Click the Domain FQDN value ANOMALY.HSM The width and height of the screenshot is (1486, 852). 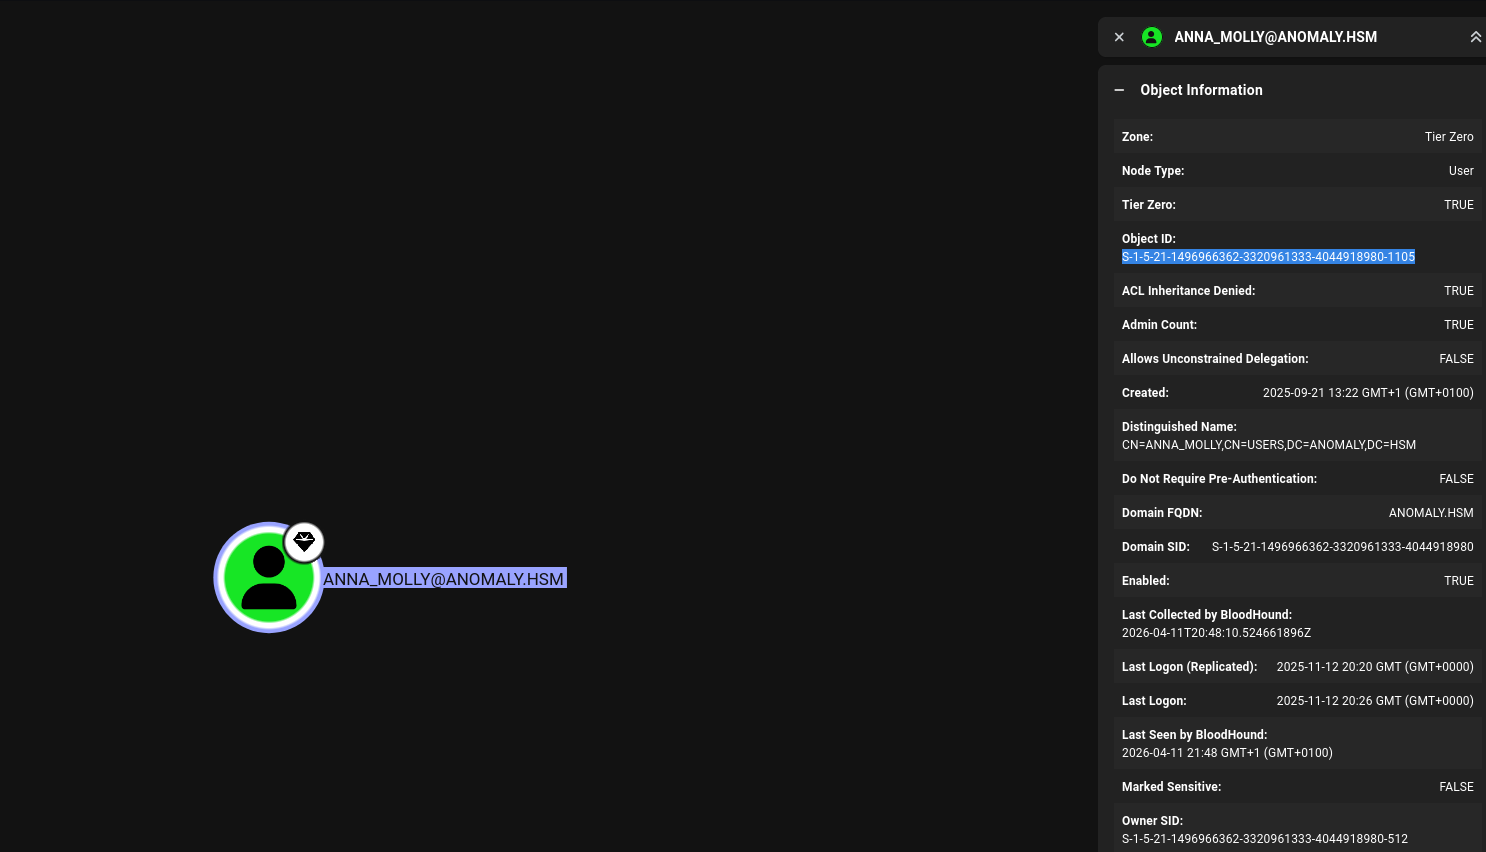(x=1431, y=513)
